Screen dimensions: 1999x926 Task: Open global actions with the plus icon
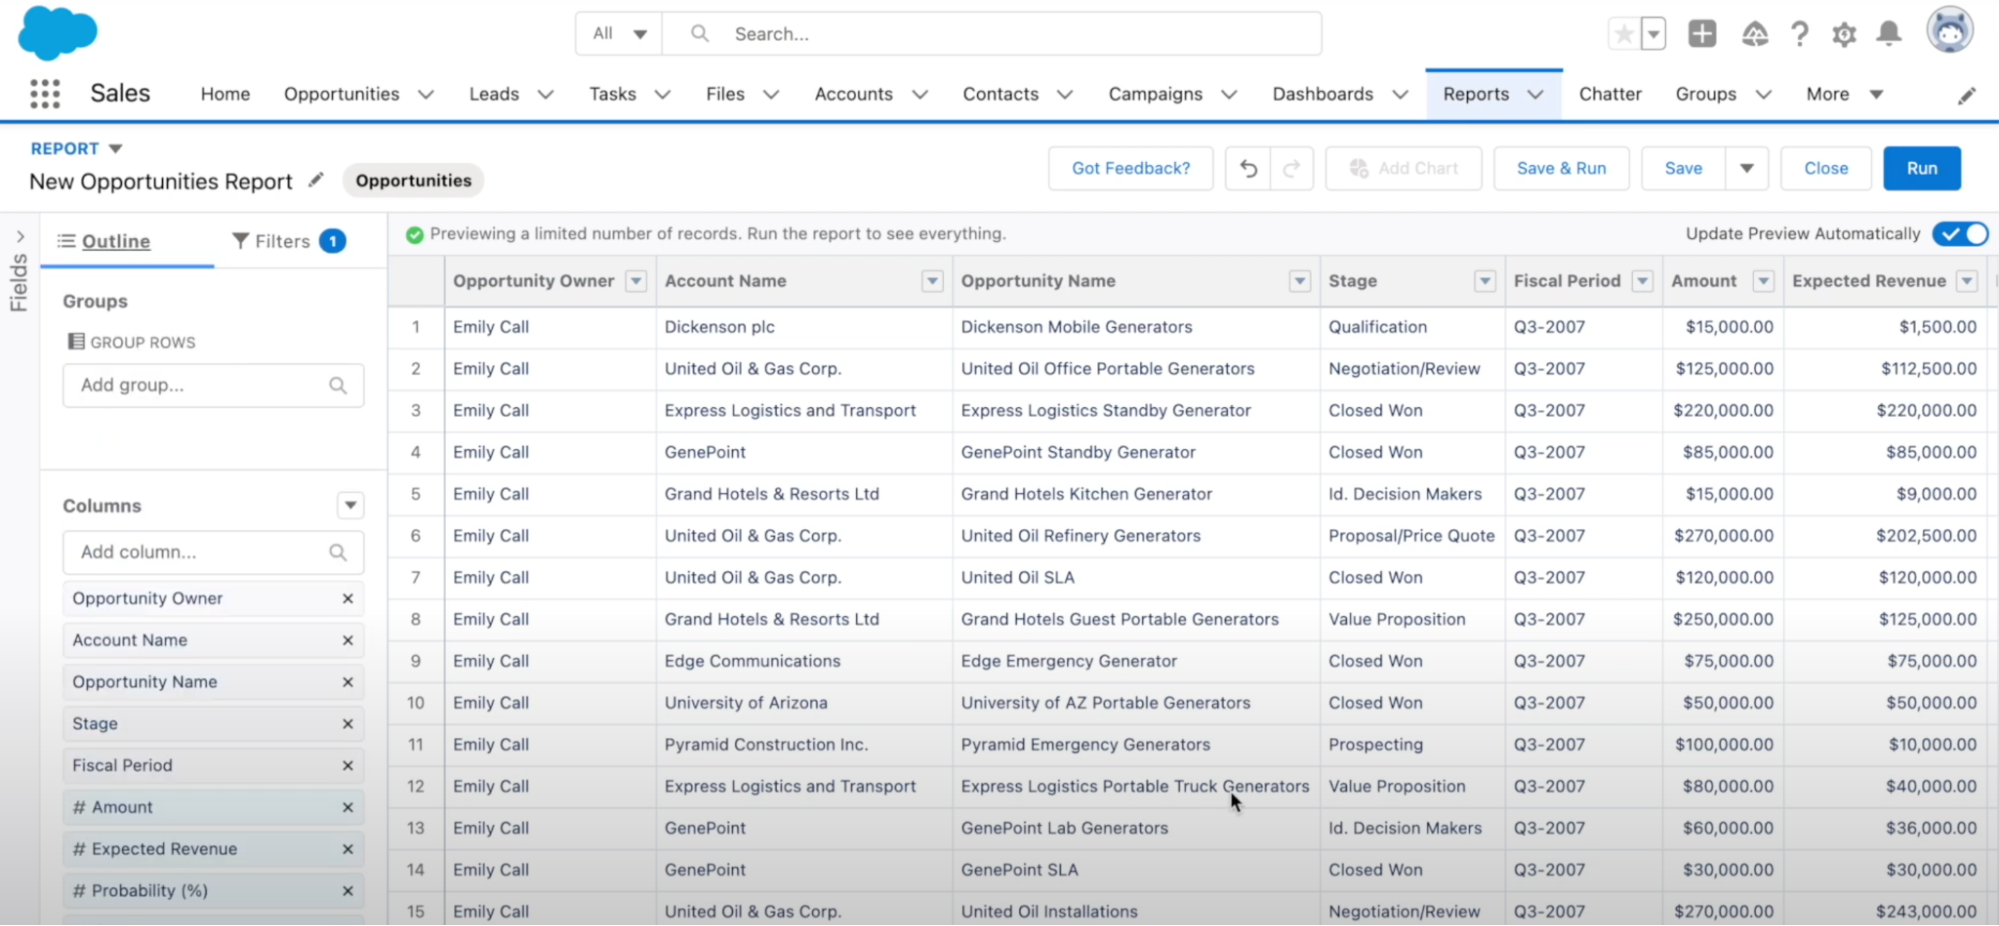coord(1702,33)
